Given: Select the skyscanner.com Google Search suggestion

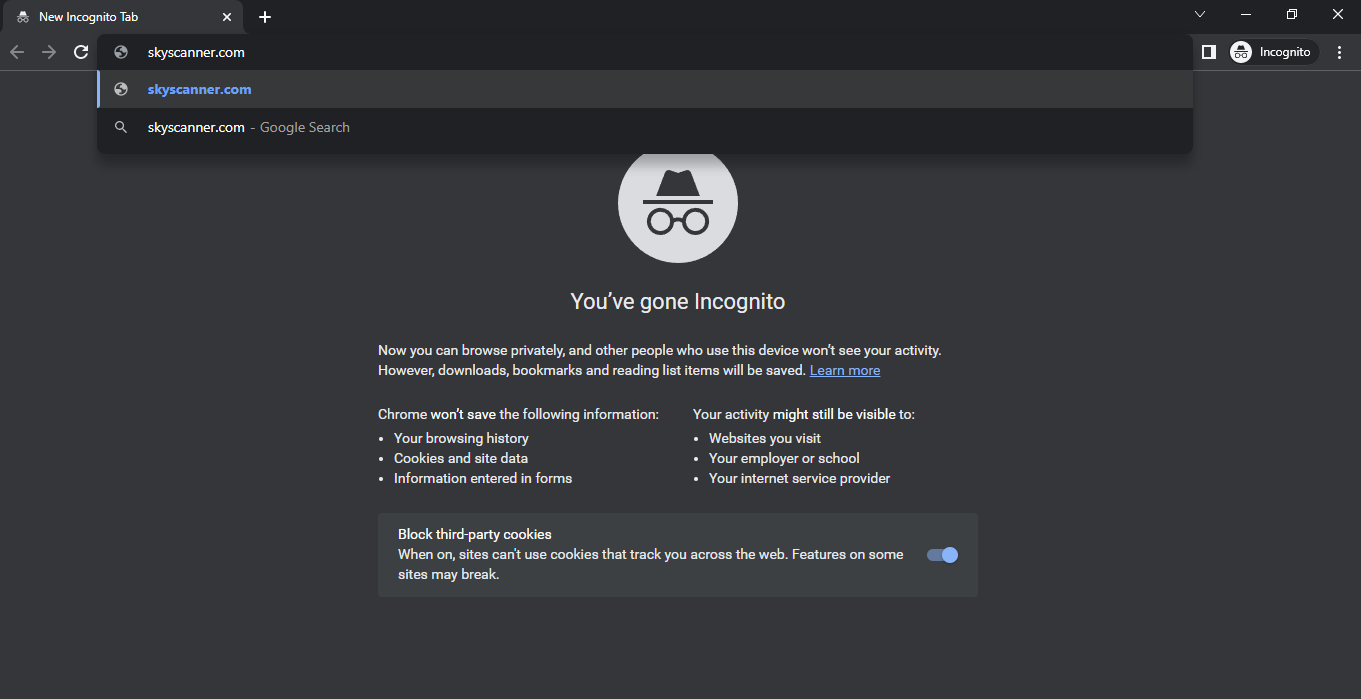Looking at the screenshot, I should [x=645, y=127].
